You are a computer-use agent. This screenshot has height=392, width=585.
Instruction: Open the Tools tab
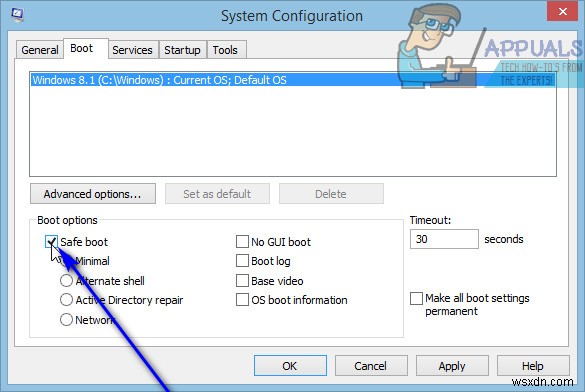225,50
